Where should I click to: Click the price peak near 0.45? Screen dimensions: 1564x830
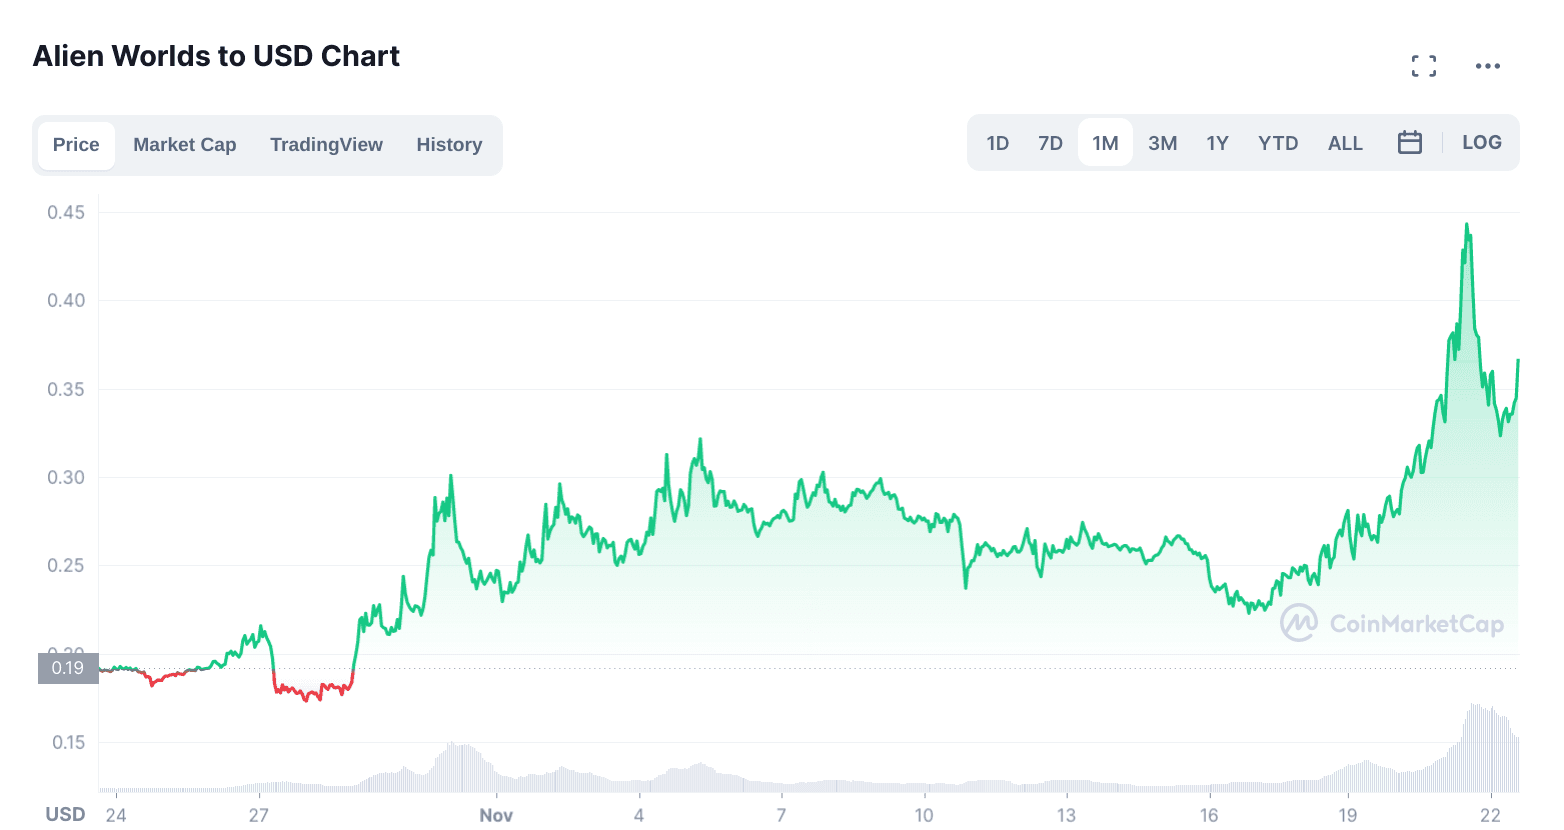pos(1467,226)
